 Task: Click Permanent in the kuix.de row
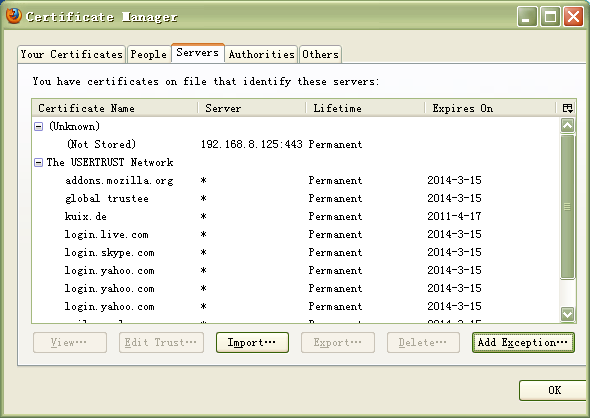(335, 216)
